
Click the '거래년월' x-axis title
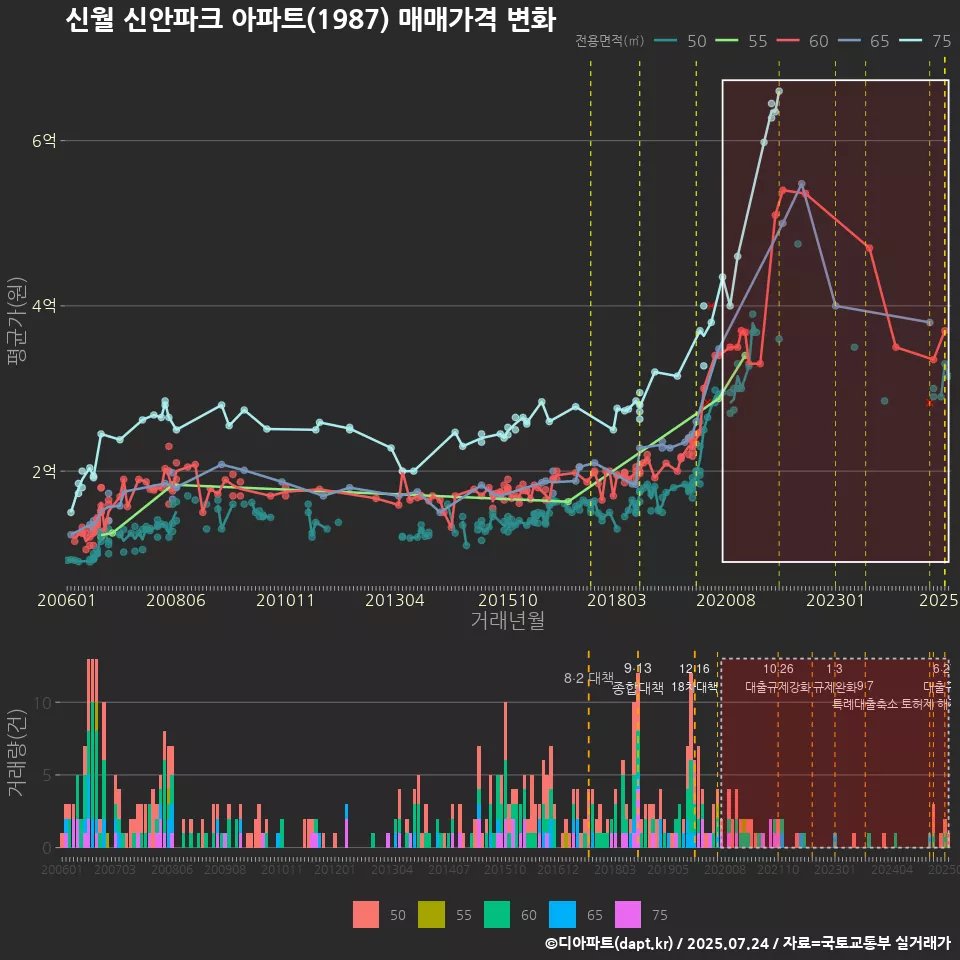(x=508, y=620)
